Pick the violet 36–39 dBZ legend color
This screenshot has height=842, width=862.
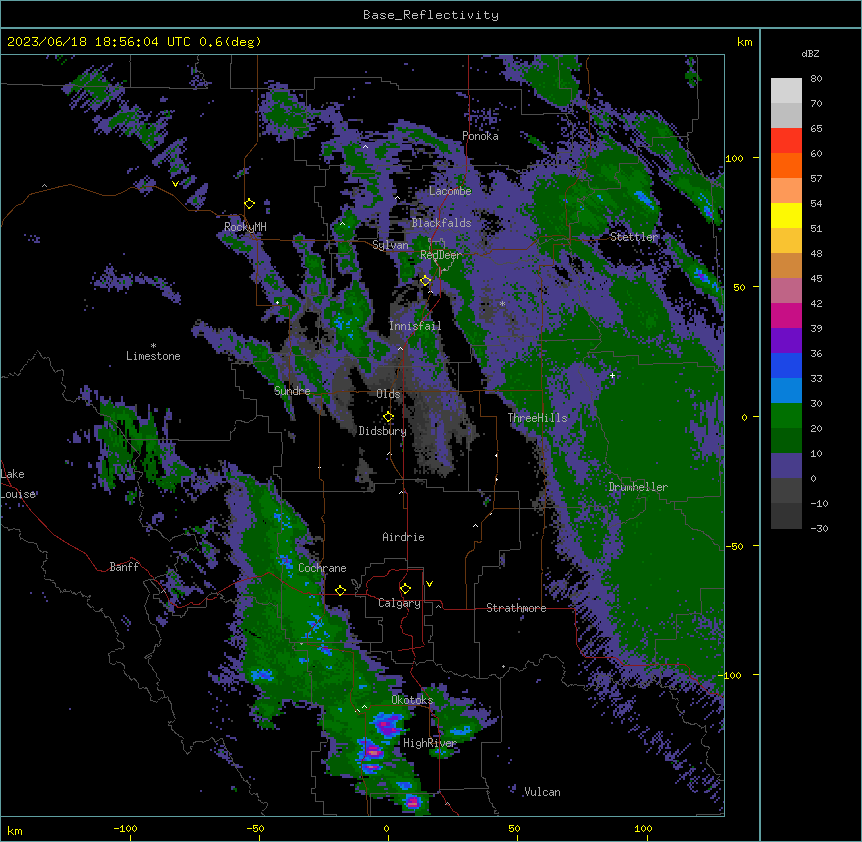[x=786, y=341]
